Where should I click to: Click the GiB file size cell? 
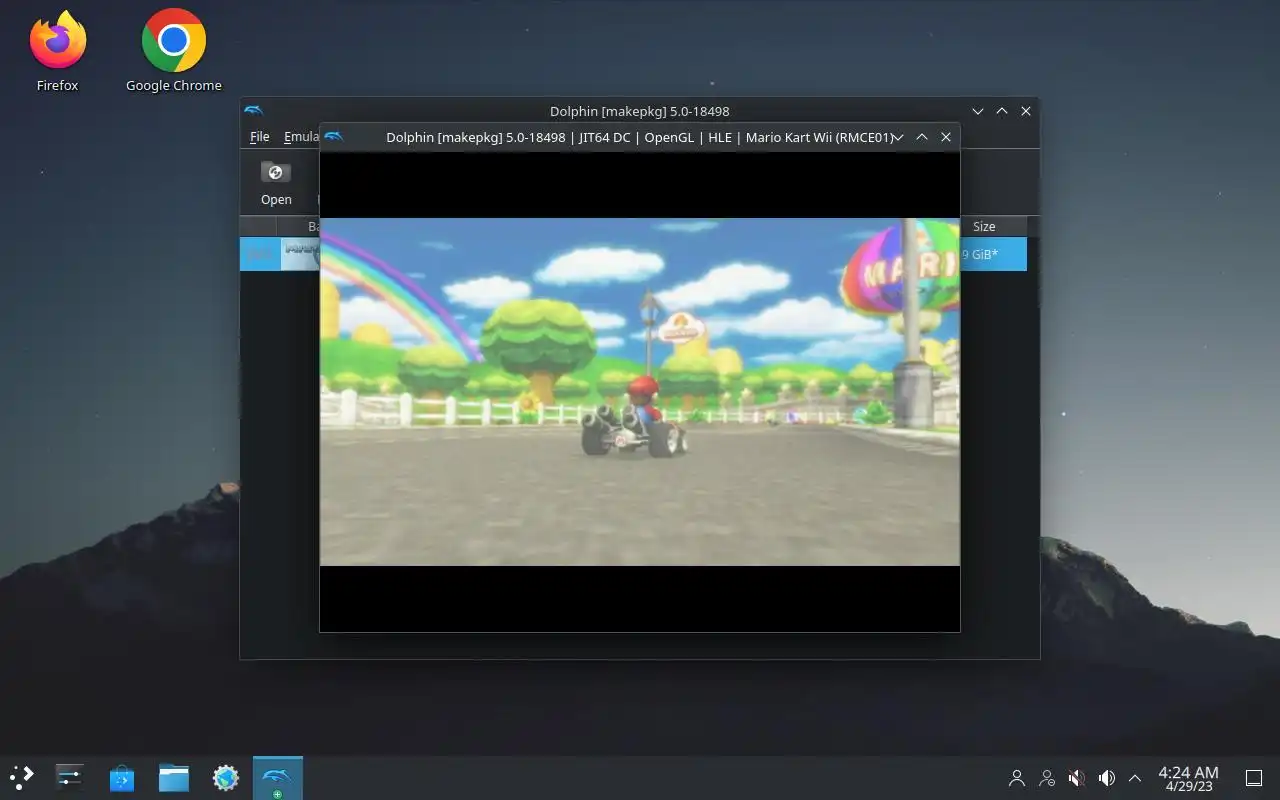point(992,254)
